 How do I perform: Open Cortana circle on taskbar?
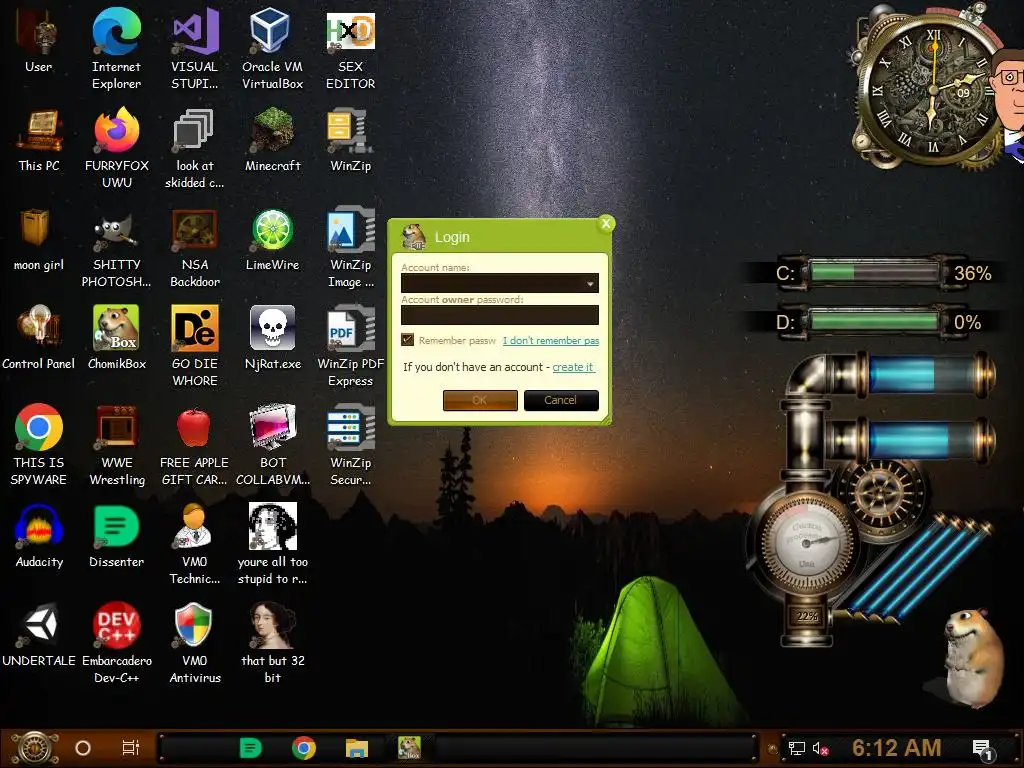tap(83, 748)
